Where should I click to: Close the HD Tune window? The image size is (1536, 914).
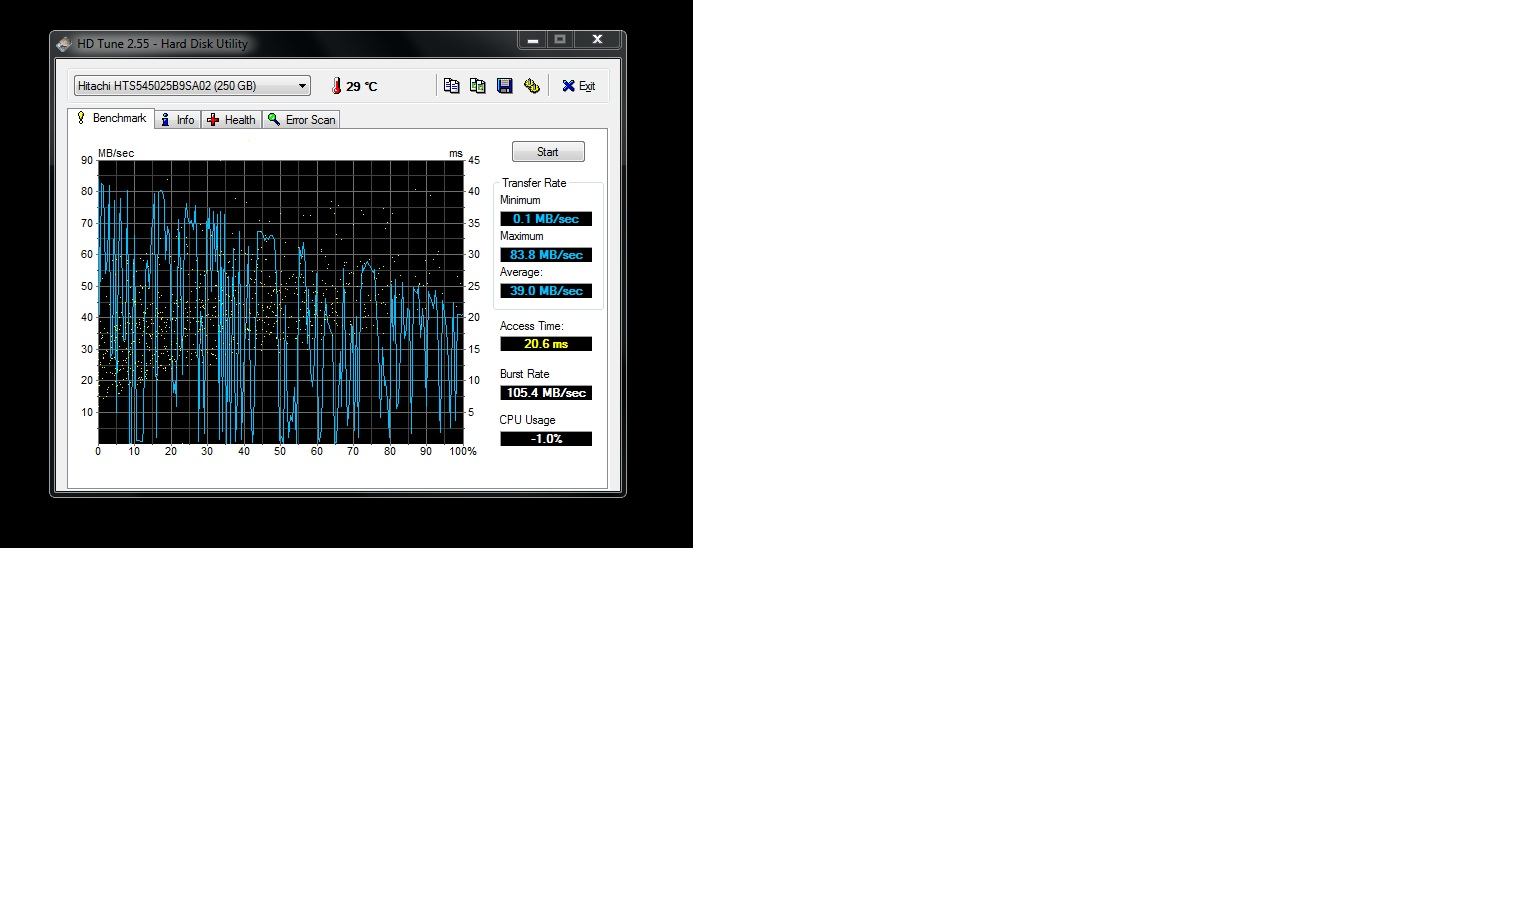click(597, 40)
